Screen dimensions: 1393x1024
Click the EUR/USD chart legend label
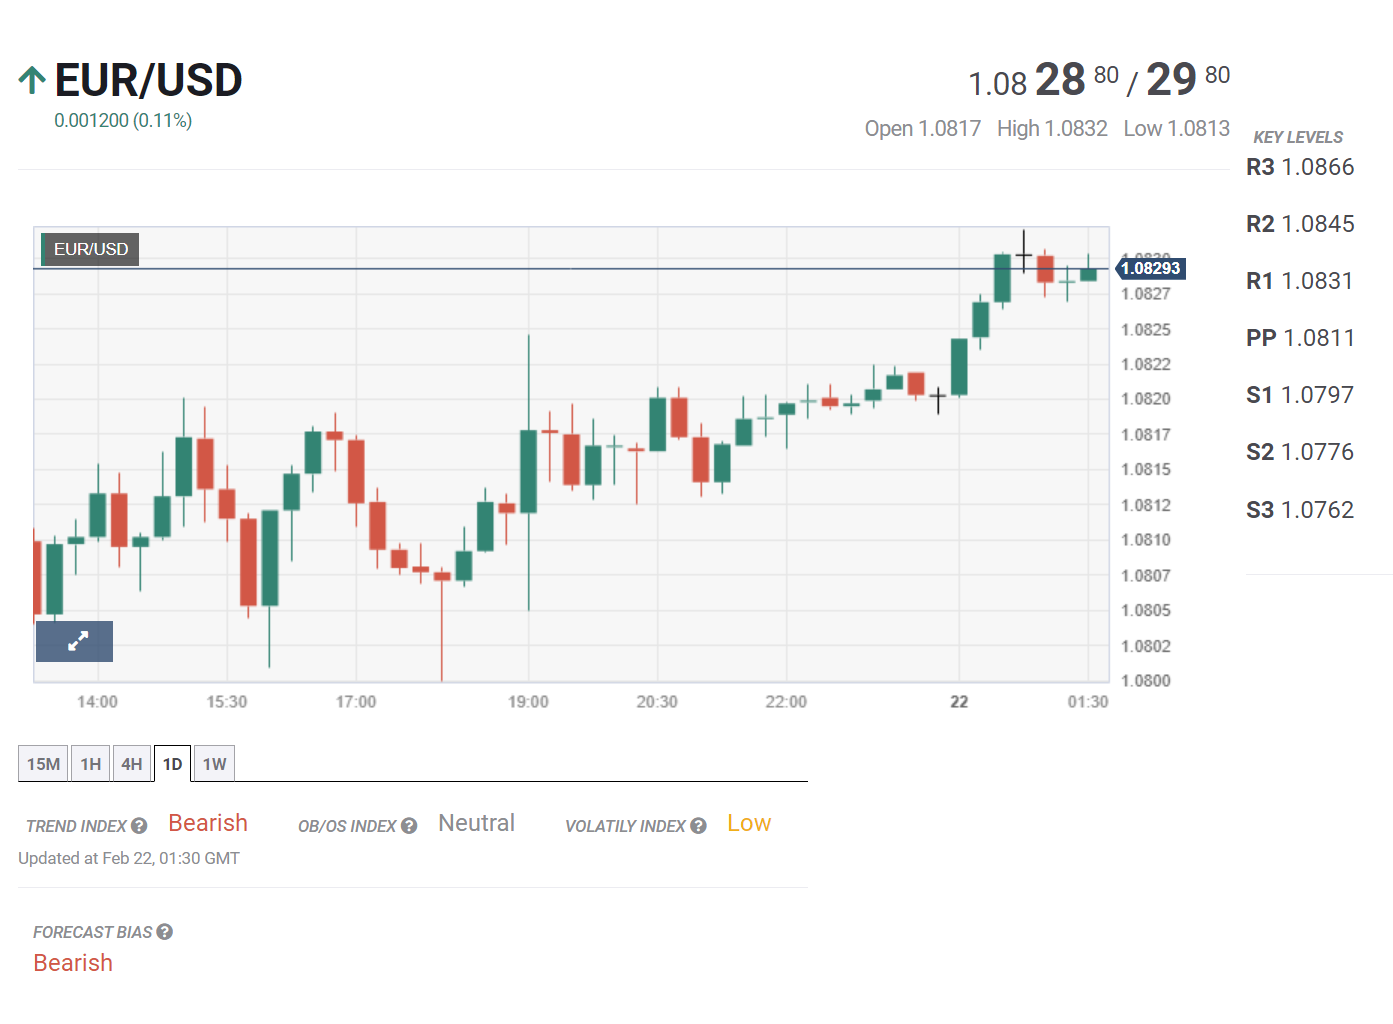coord(90,249)
